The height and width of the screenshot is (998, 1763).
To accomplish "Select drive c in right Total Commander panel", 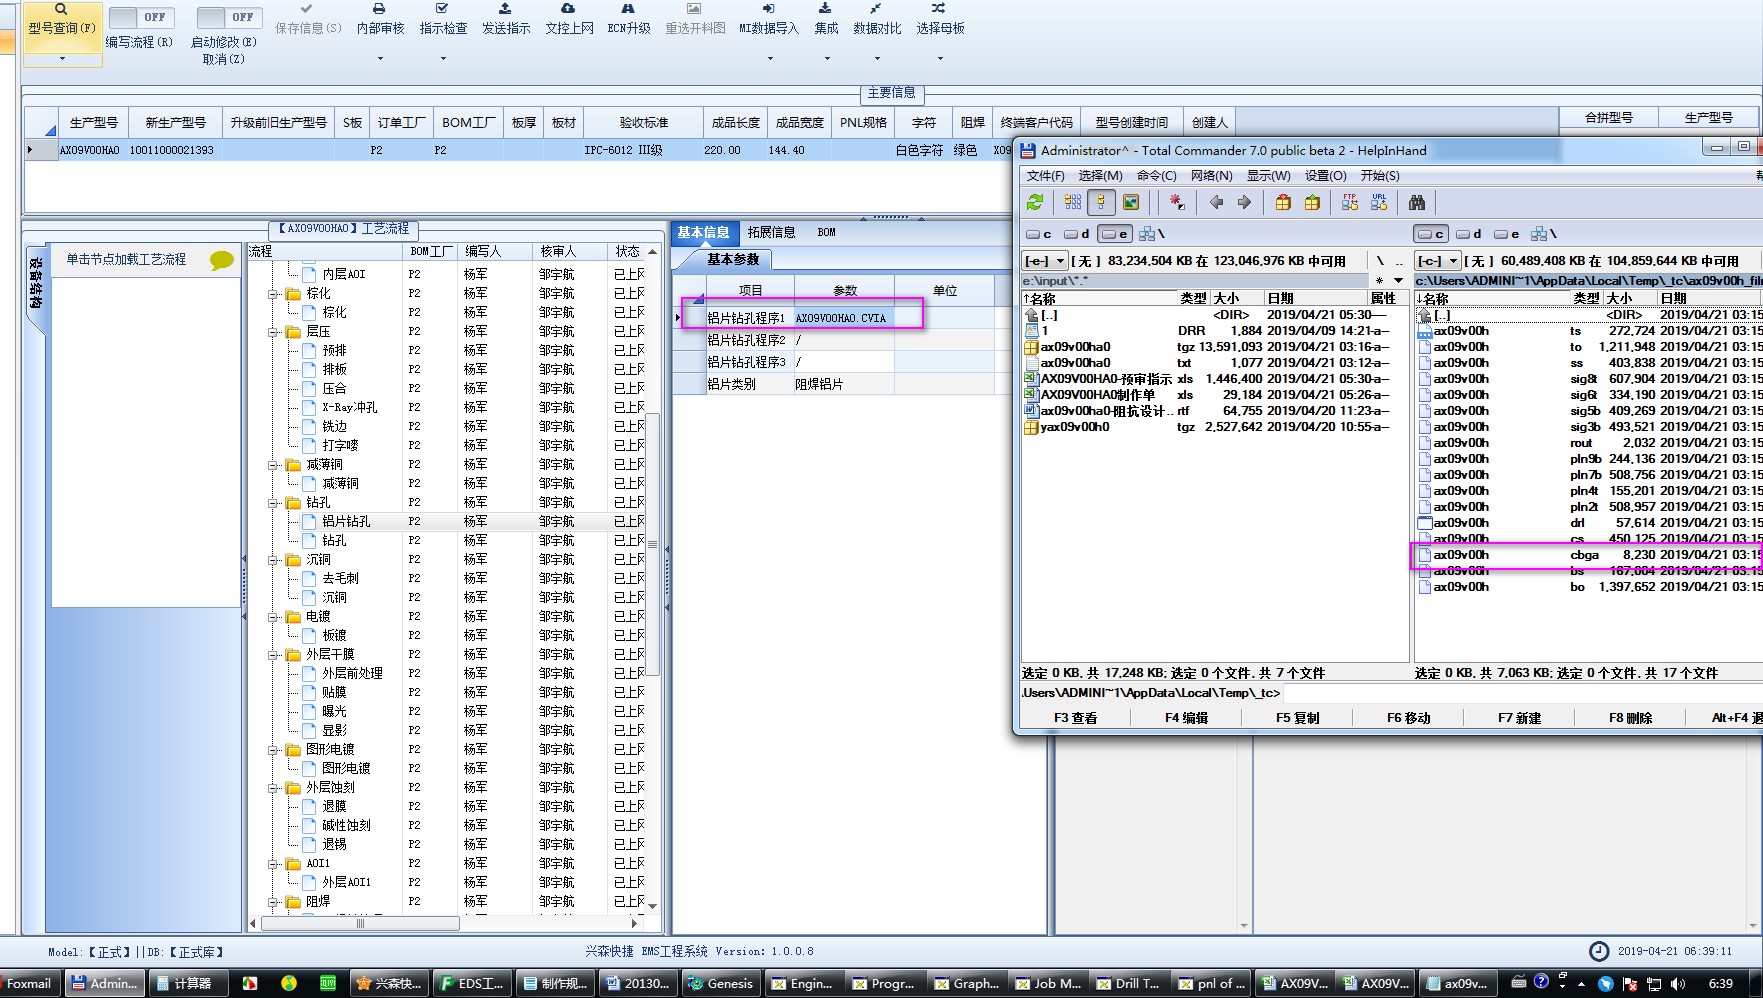I will (1430, 234).
